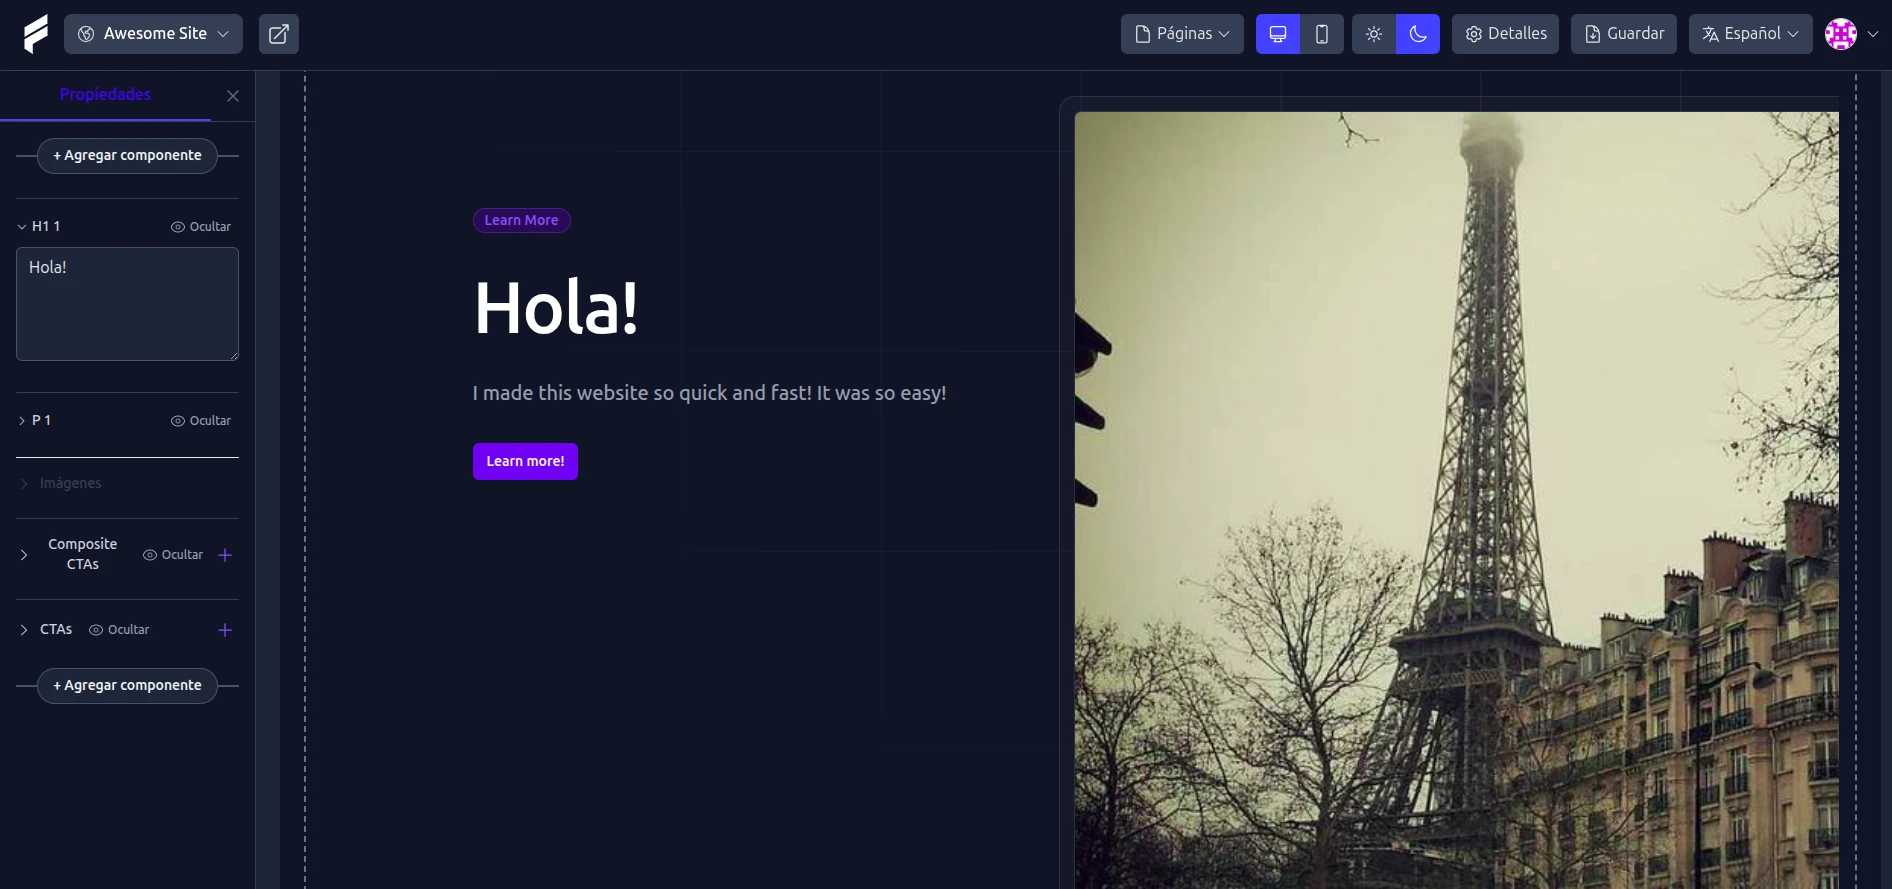This screenshot has height=889, width=1892.
Task: Collapse the H1 1 section
Action: [22, 227]
